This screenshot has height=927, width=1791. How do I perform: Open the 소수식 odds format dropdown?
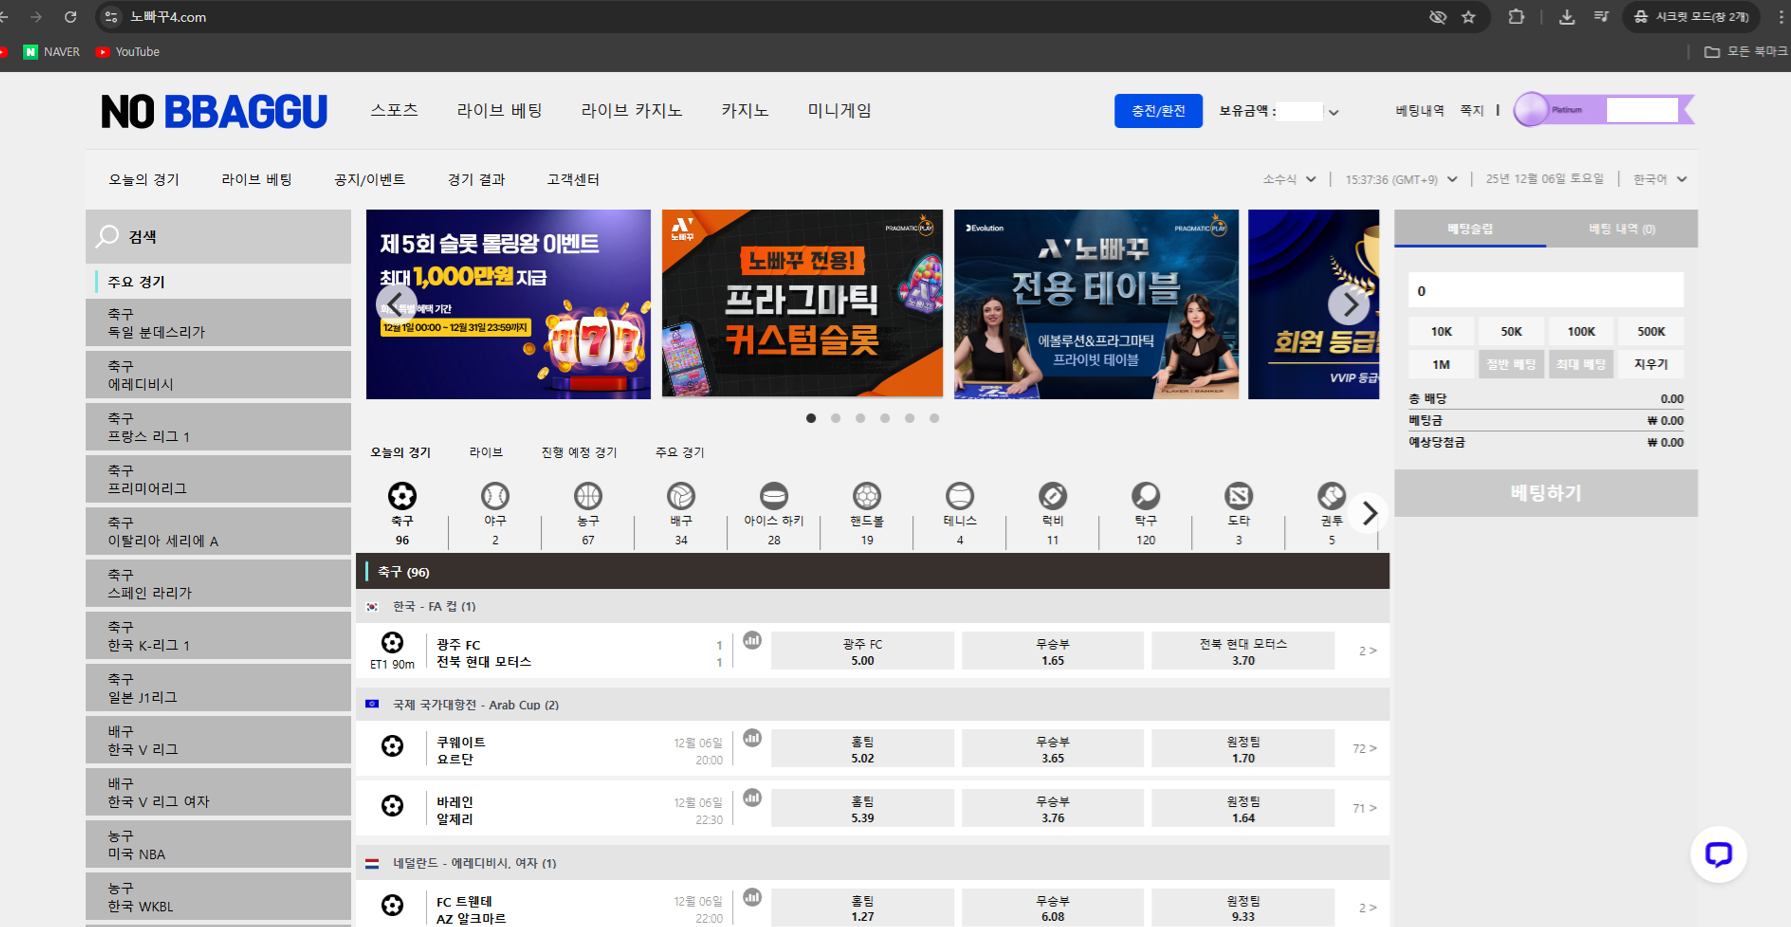coord(1289,179)
